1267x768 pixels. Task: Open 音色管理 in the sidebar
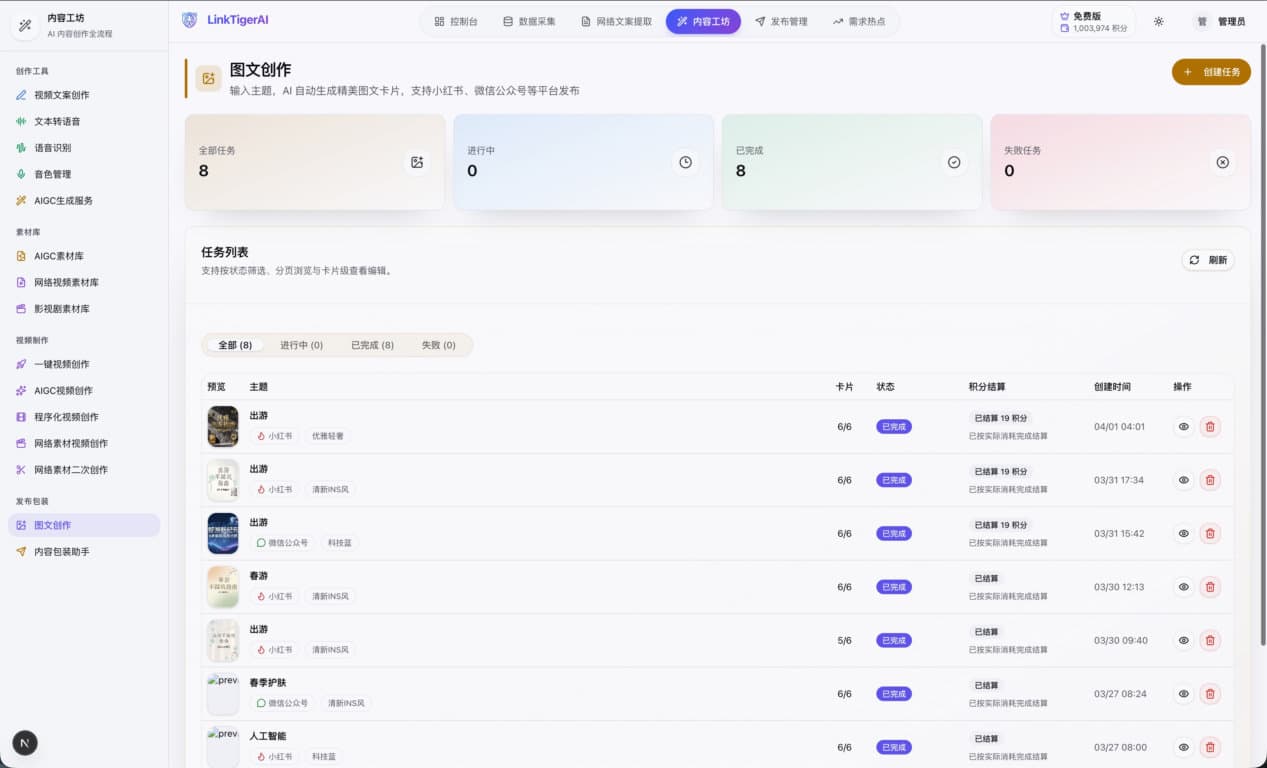tap(52, 174)
